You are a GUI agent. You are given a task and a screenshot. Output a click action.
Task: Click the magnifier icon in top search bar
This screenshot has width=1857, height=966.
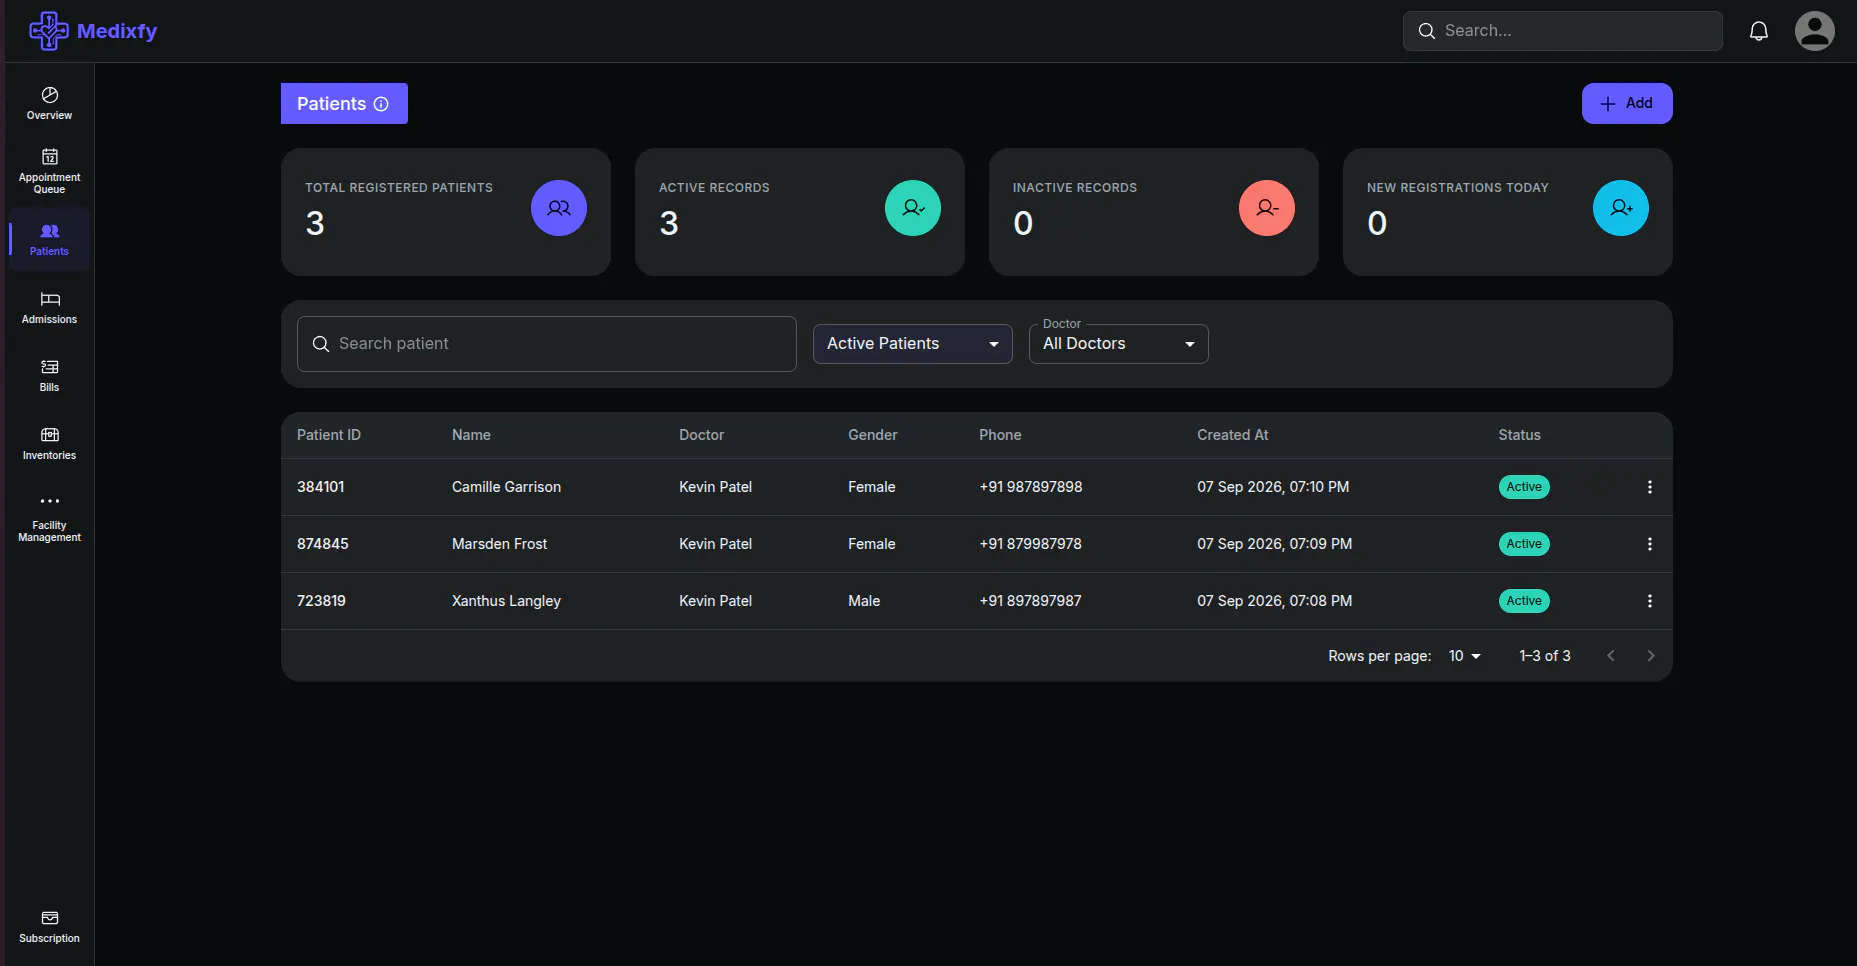(1427, 31)
